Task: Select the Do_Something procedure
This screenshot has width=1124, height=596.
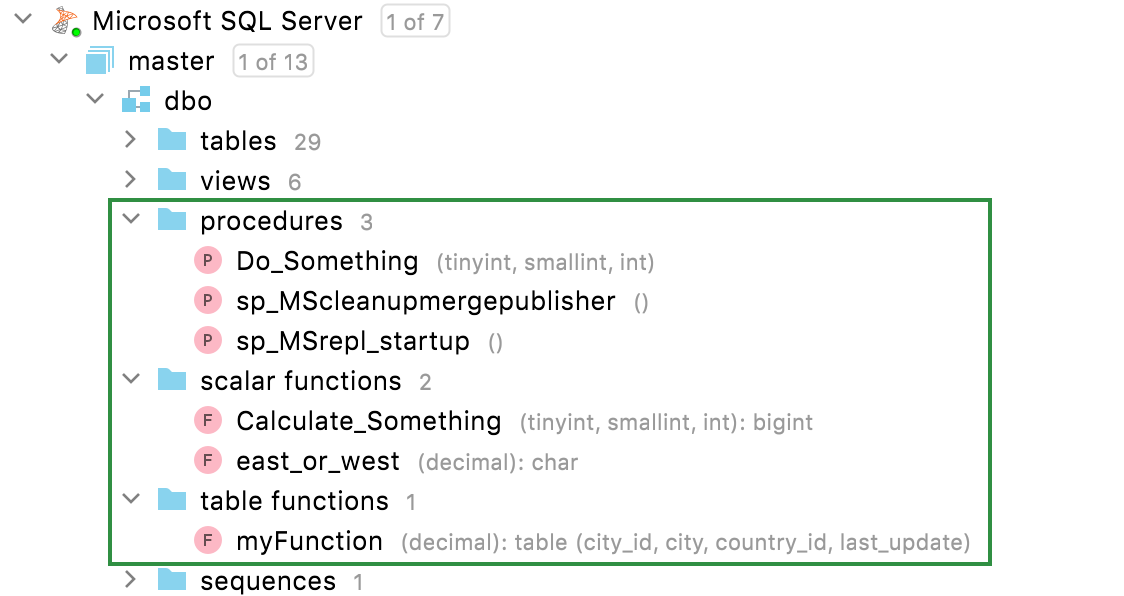Action: click(324, 260)
